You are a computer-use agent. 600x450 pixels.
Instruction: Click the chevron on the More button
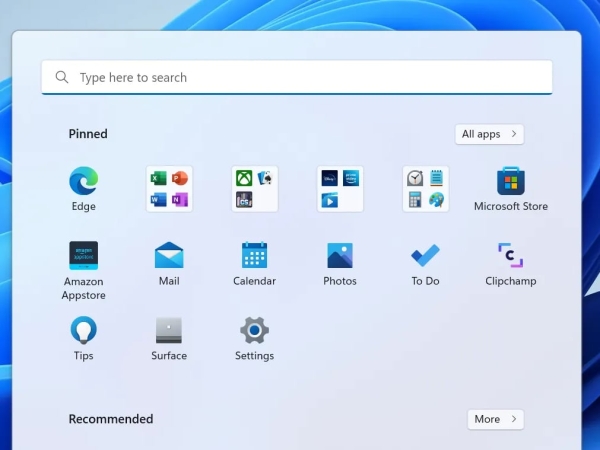coord(514,419)
